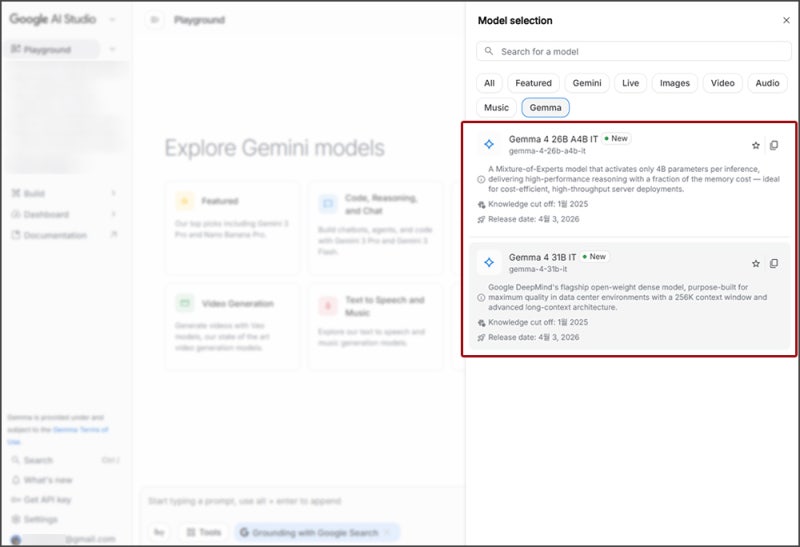800x547 pixels.
Task: Open the Video Generation card
Action: click(232, 327)
